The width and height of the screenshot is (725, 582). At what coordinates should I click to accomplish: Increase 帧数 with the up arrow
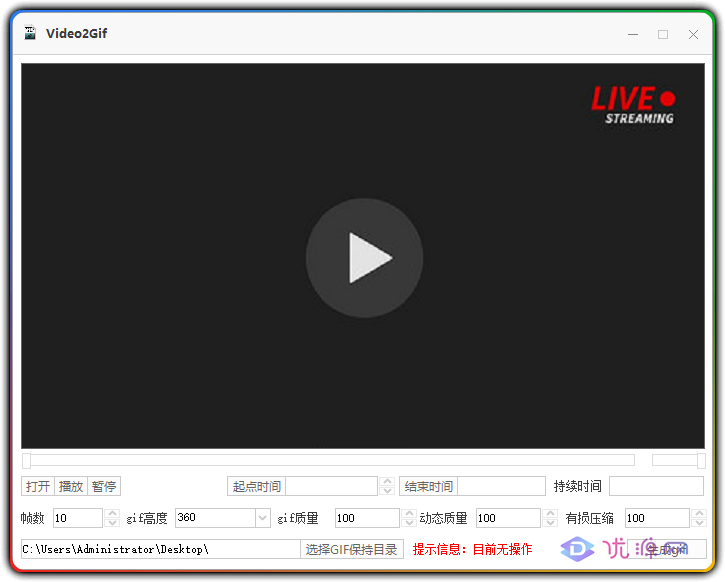pyautogui.click(x=112, y=513)
